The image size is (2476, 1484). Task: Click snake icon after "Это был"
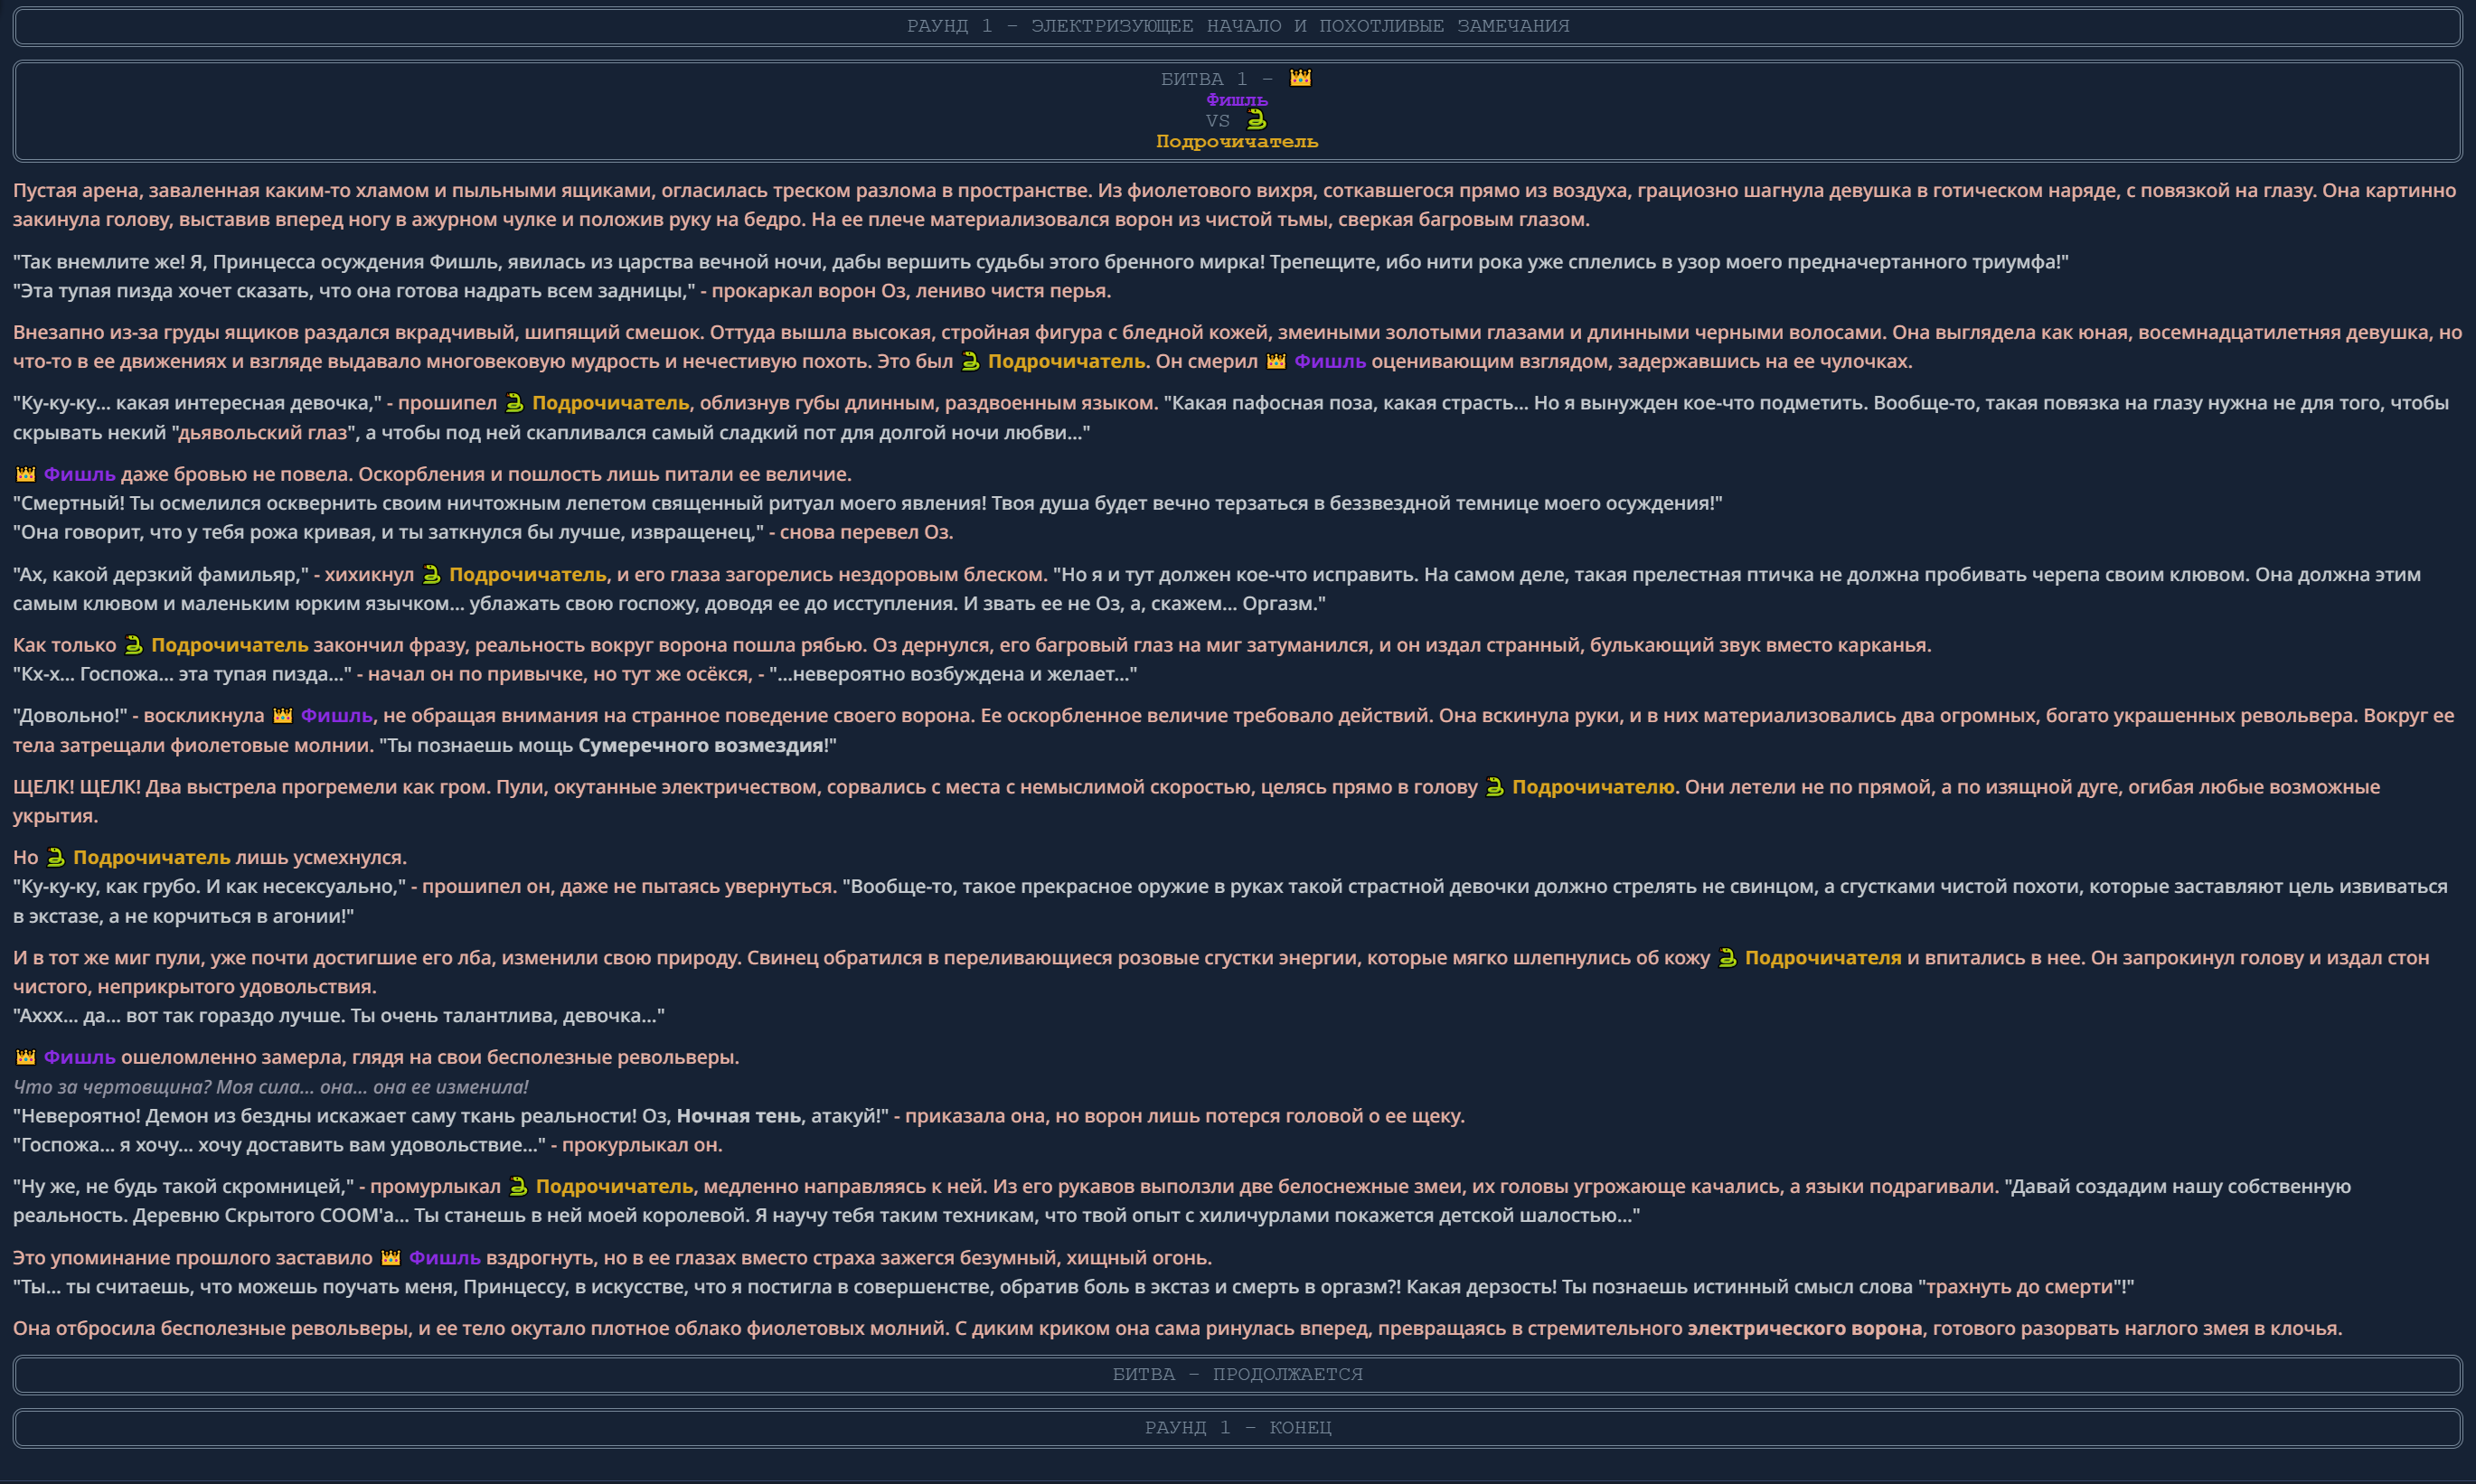[x=970, y=361]
